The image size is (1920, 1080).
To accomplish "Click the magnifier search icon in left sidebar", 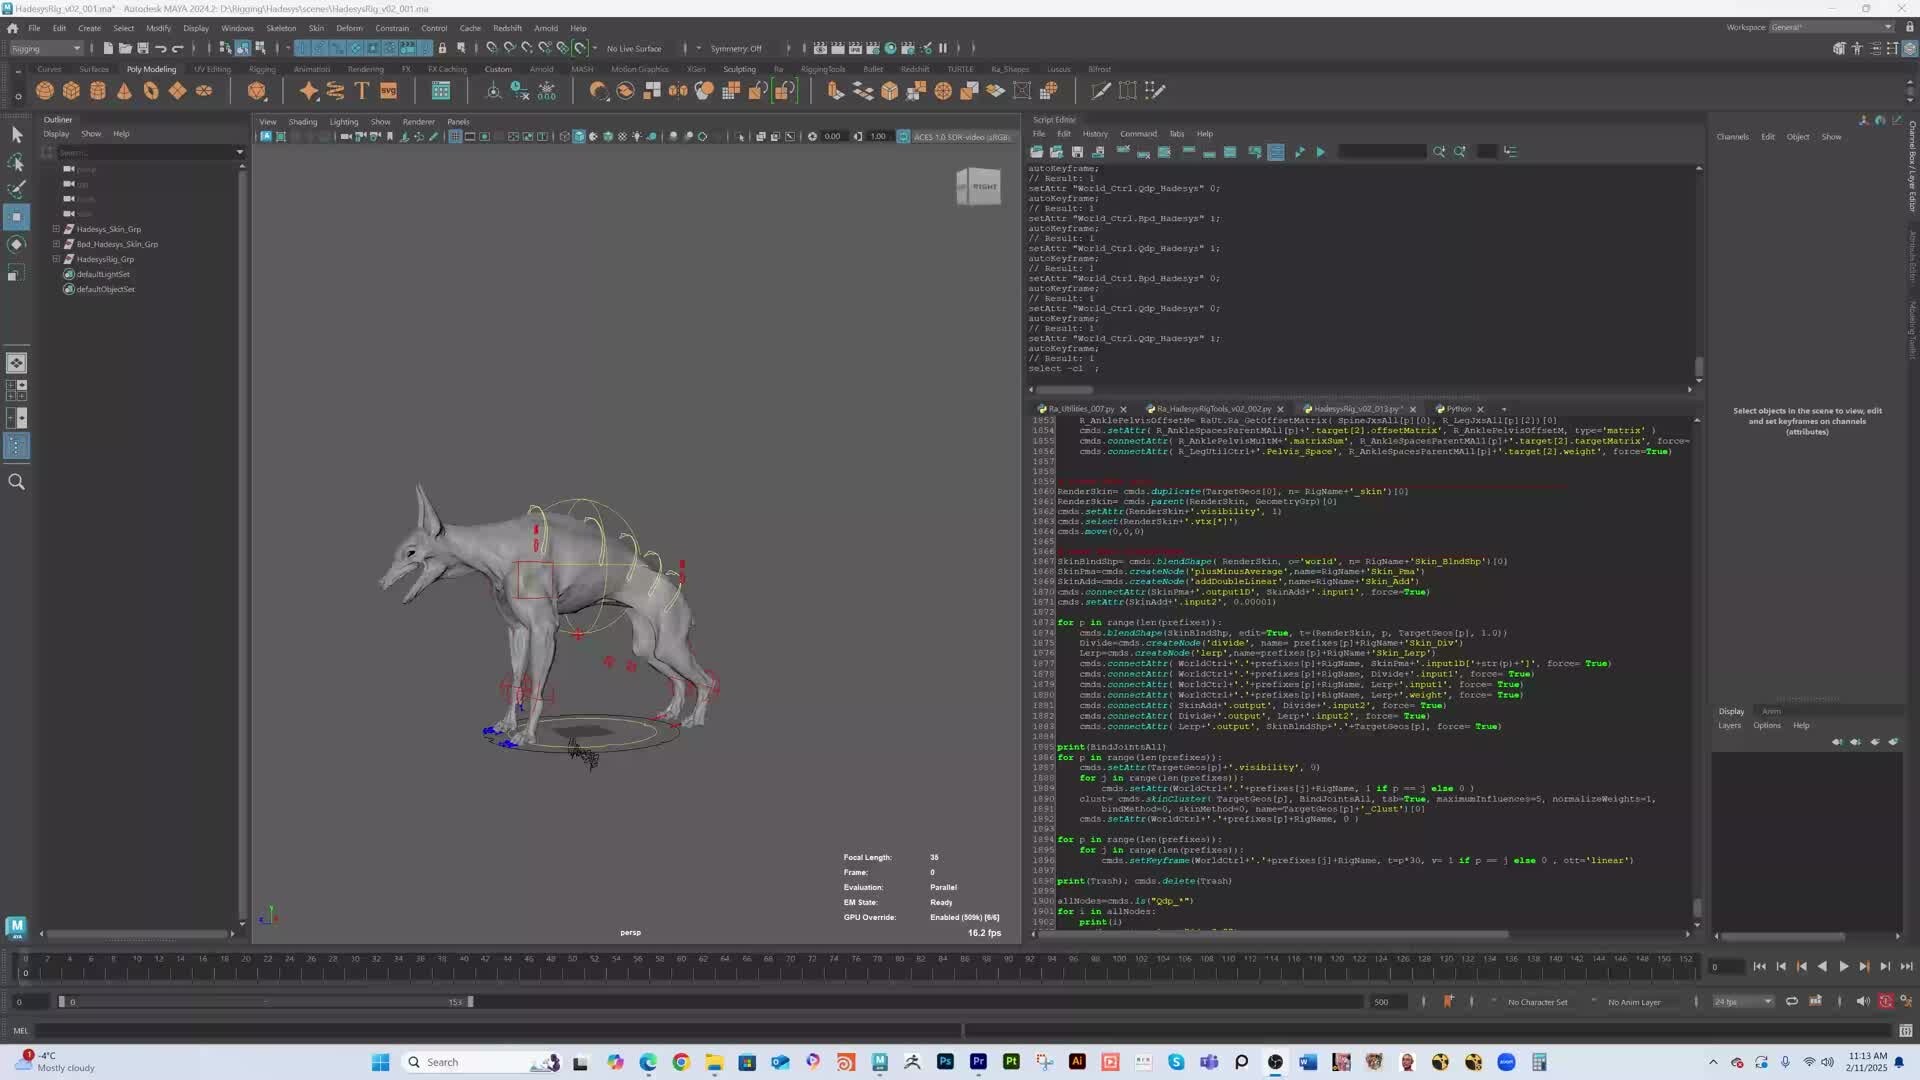I will click(16, 482).
